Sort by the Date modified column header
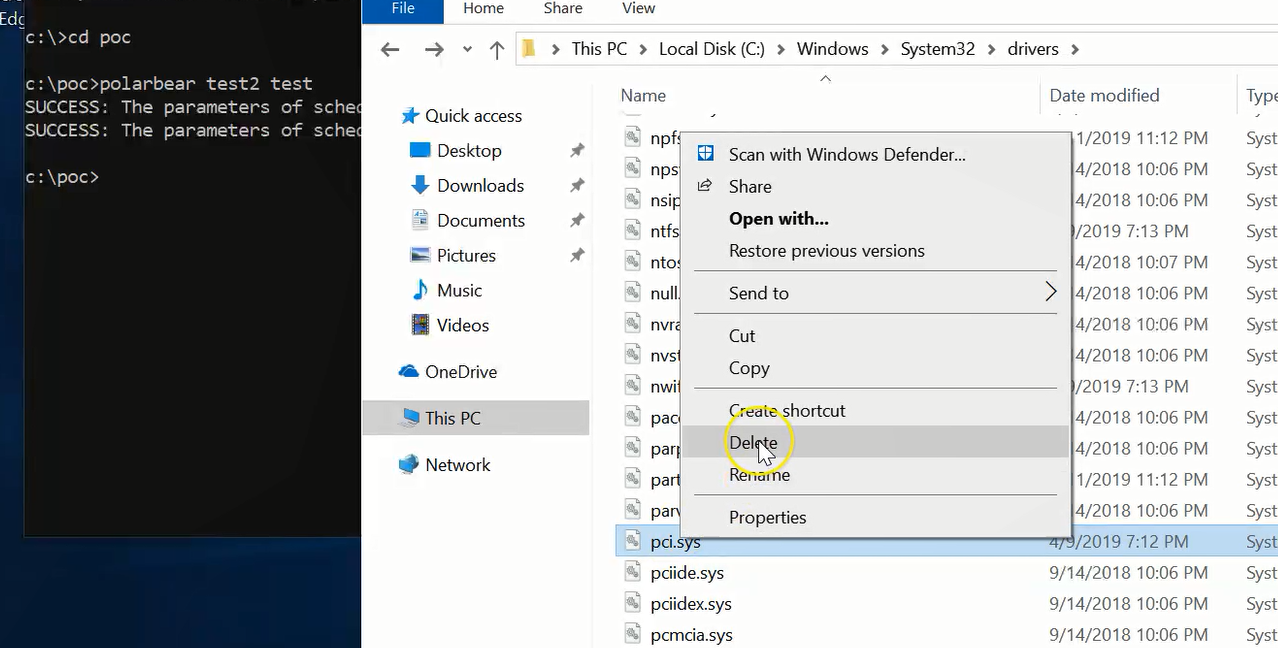1278x648 pixels. [x=1104, y=96]
